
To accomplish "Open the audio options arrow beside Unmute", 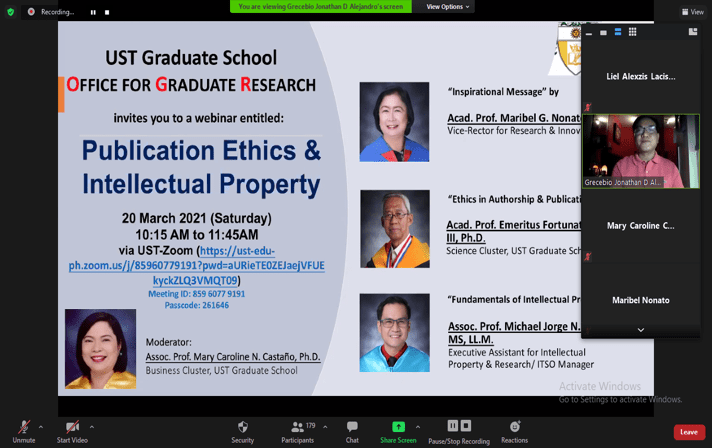I will (x=41, y=427).
